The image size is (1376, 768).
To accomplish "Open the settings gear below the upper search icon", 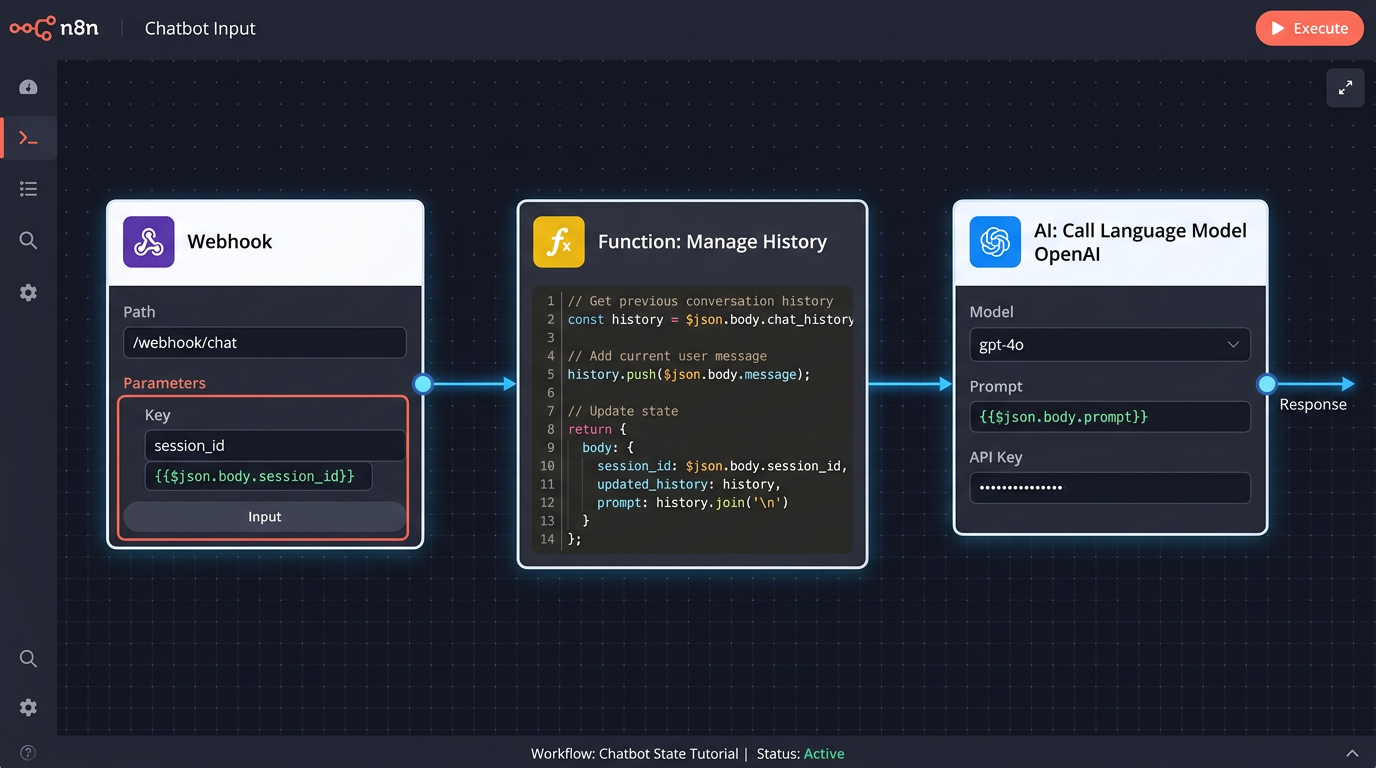I will (28, 292).
